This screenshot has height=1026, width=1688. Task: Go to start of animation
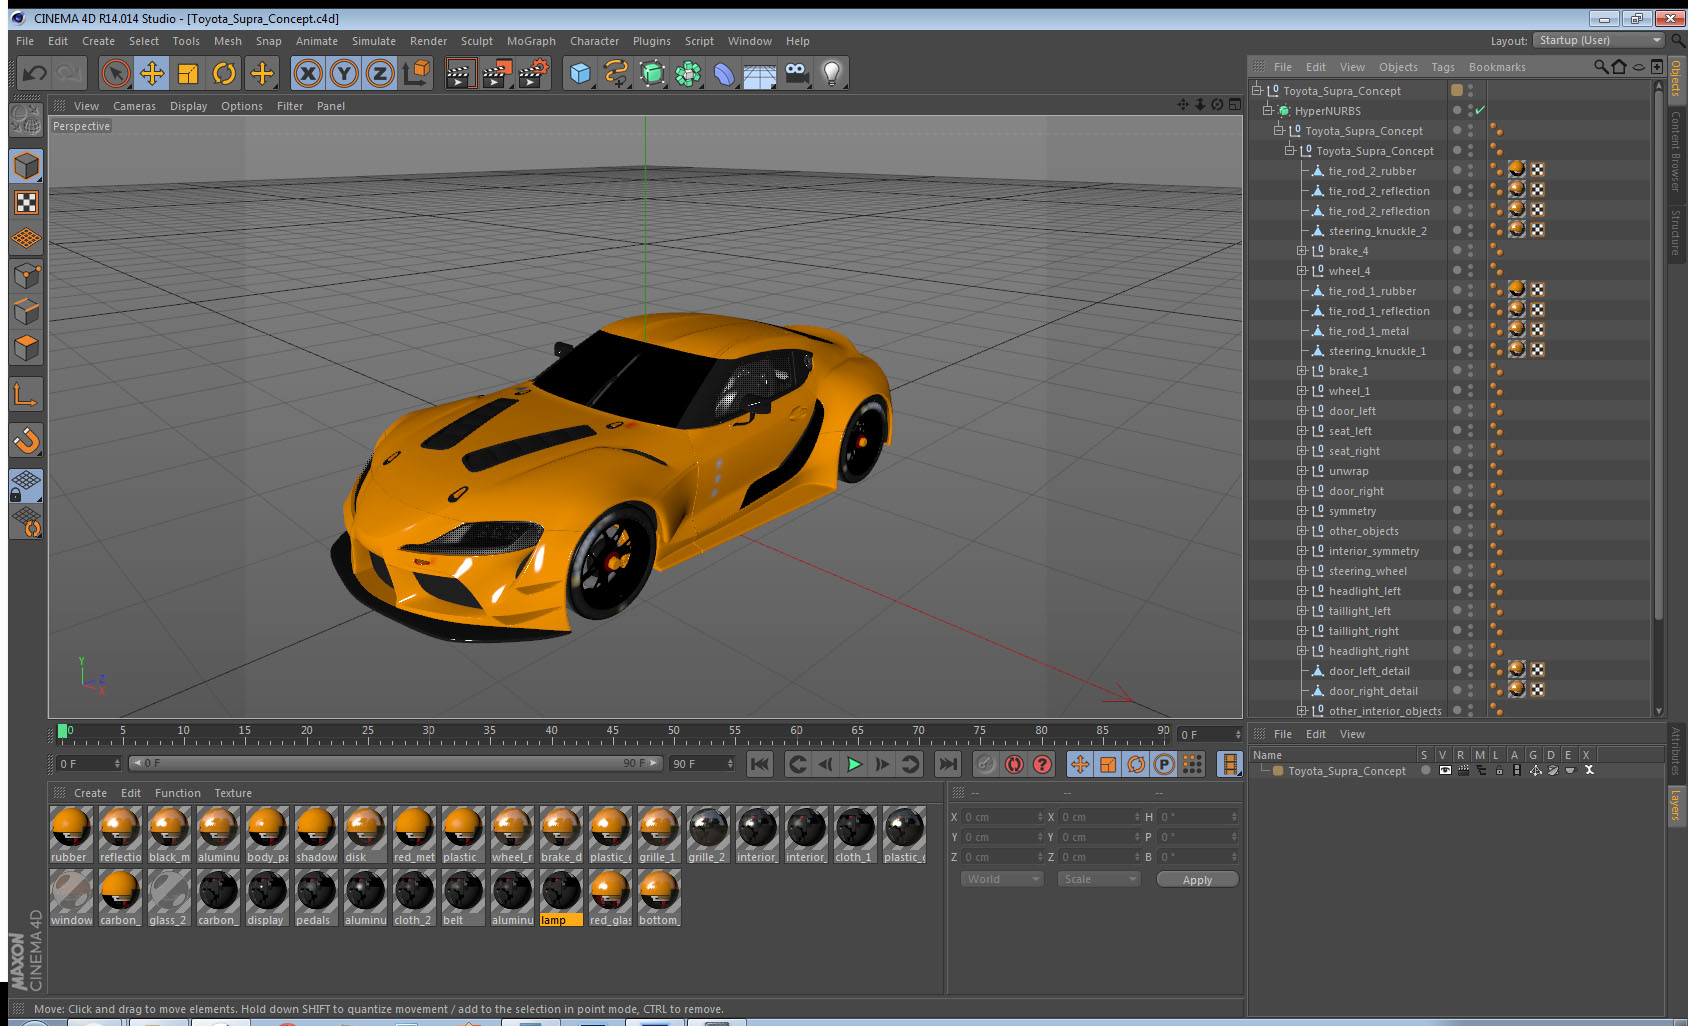760,764
